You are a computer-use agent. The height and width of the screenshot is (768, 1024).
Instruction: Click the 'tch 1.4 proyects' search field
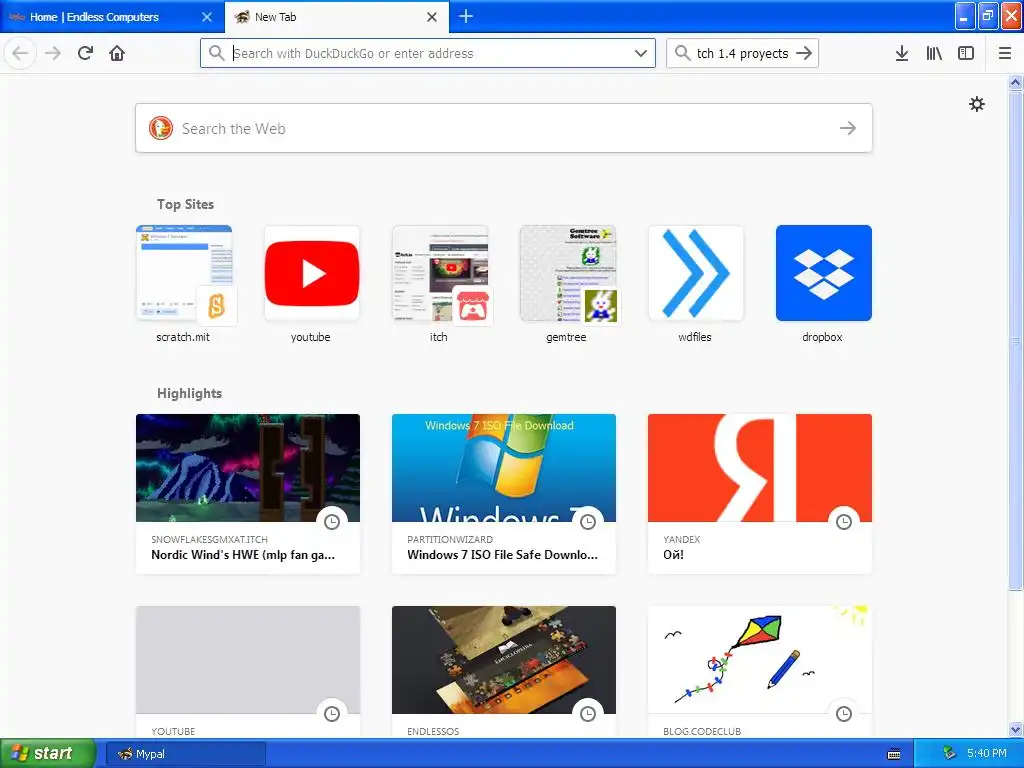(x=743, y=53)
